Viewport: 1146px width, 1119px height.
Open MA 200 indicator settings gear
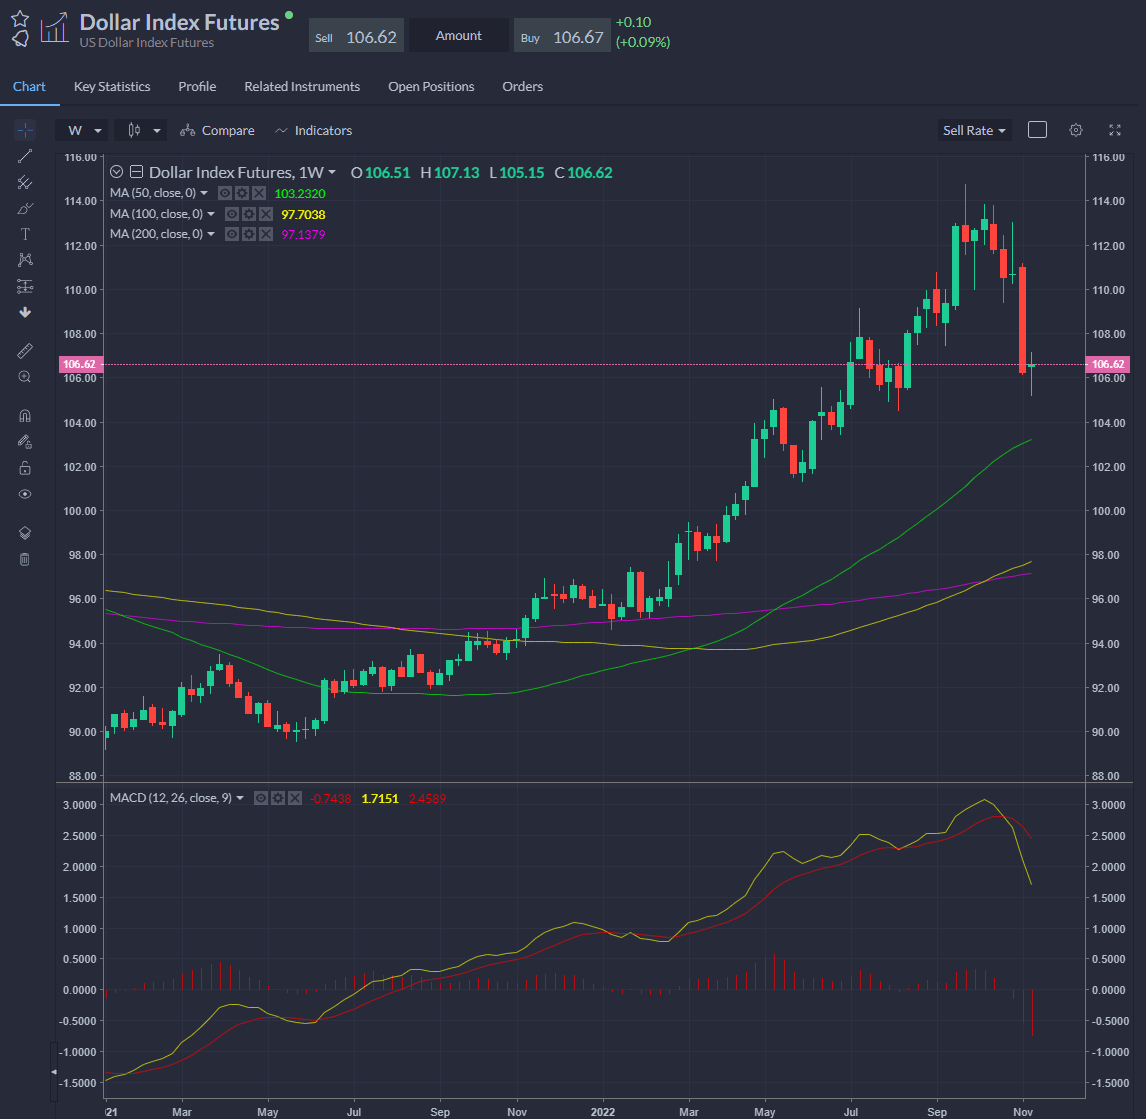pos(248,234)
